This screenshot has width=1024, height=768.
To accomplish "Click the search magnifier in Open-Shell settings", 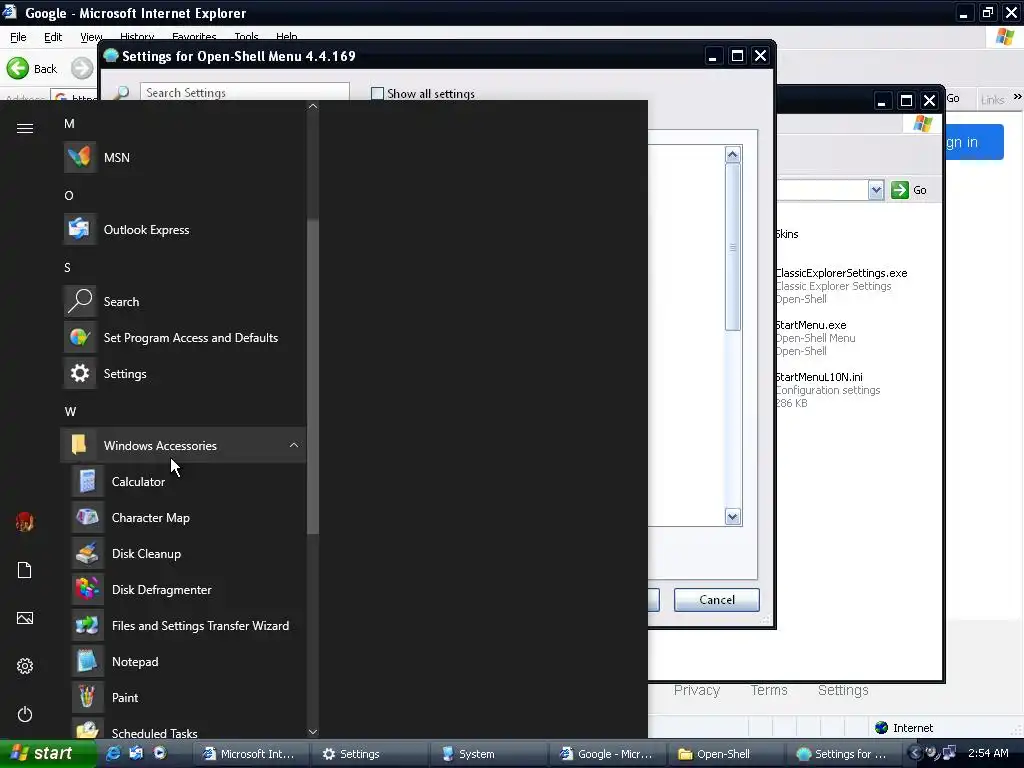I will (x=121, y=93).
